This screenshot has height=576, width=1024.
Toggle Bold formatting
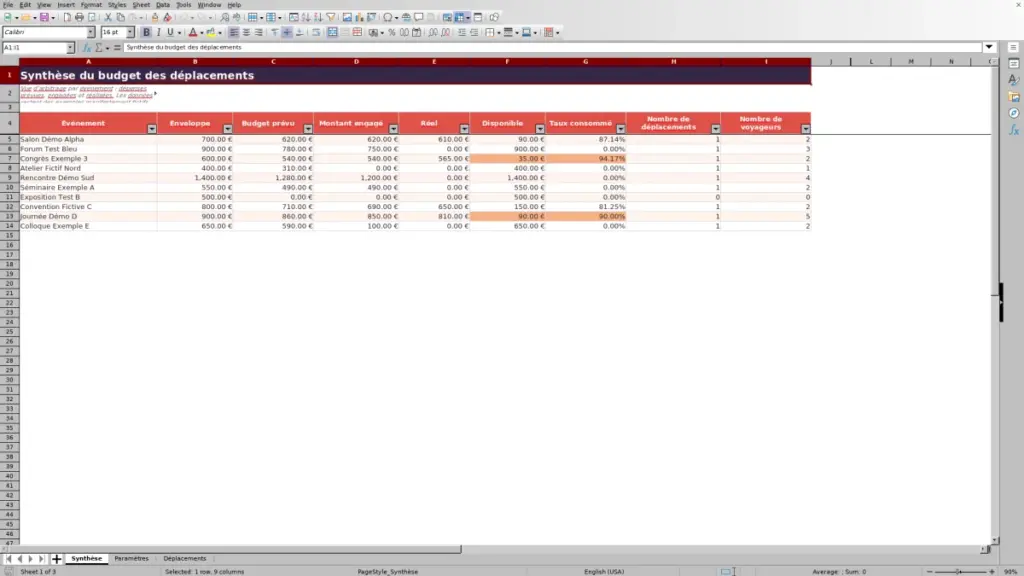tap(146, 33)
